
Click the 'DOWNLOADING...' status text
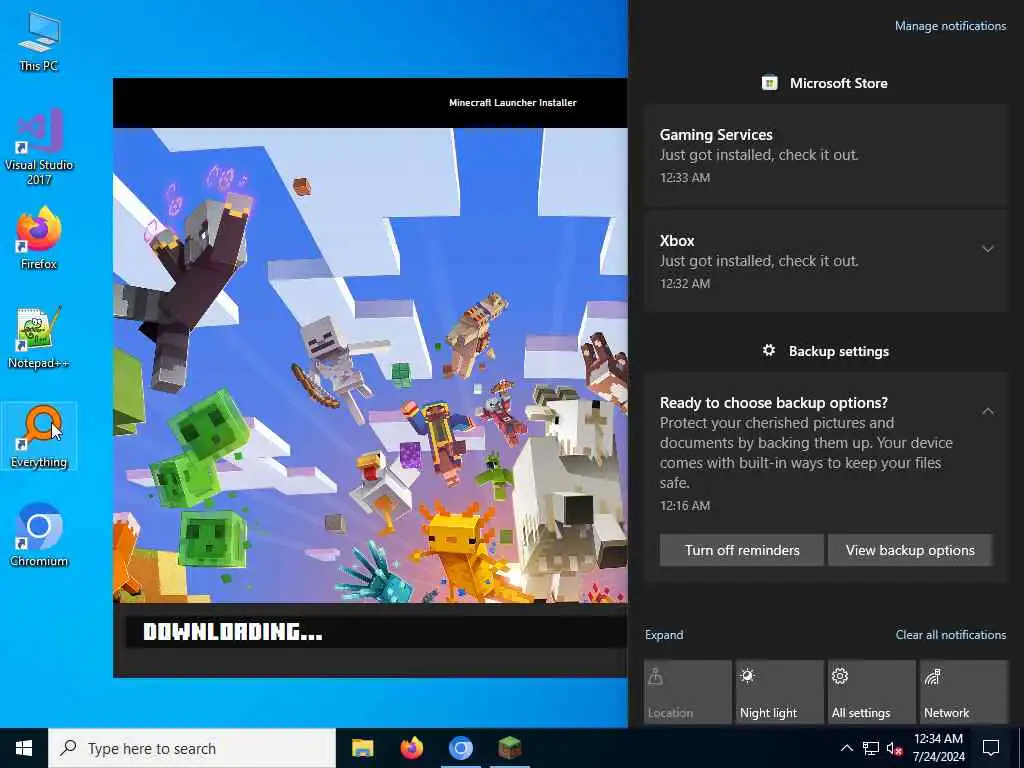[232, 632]
